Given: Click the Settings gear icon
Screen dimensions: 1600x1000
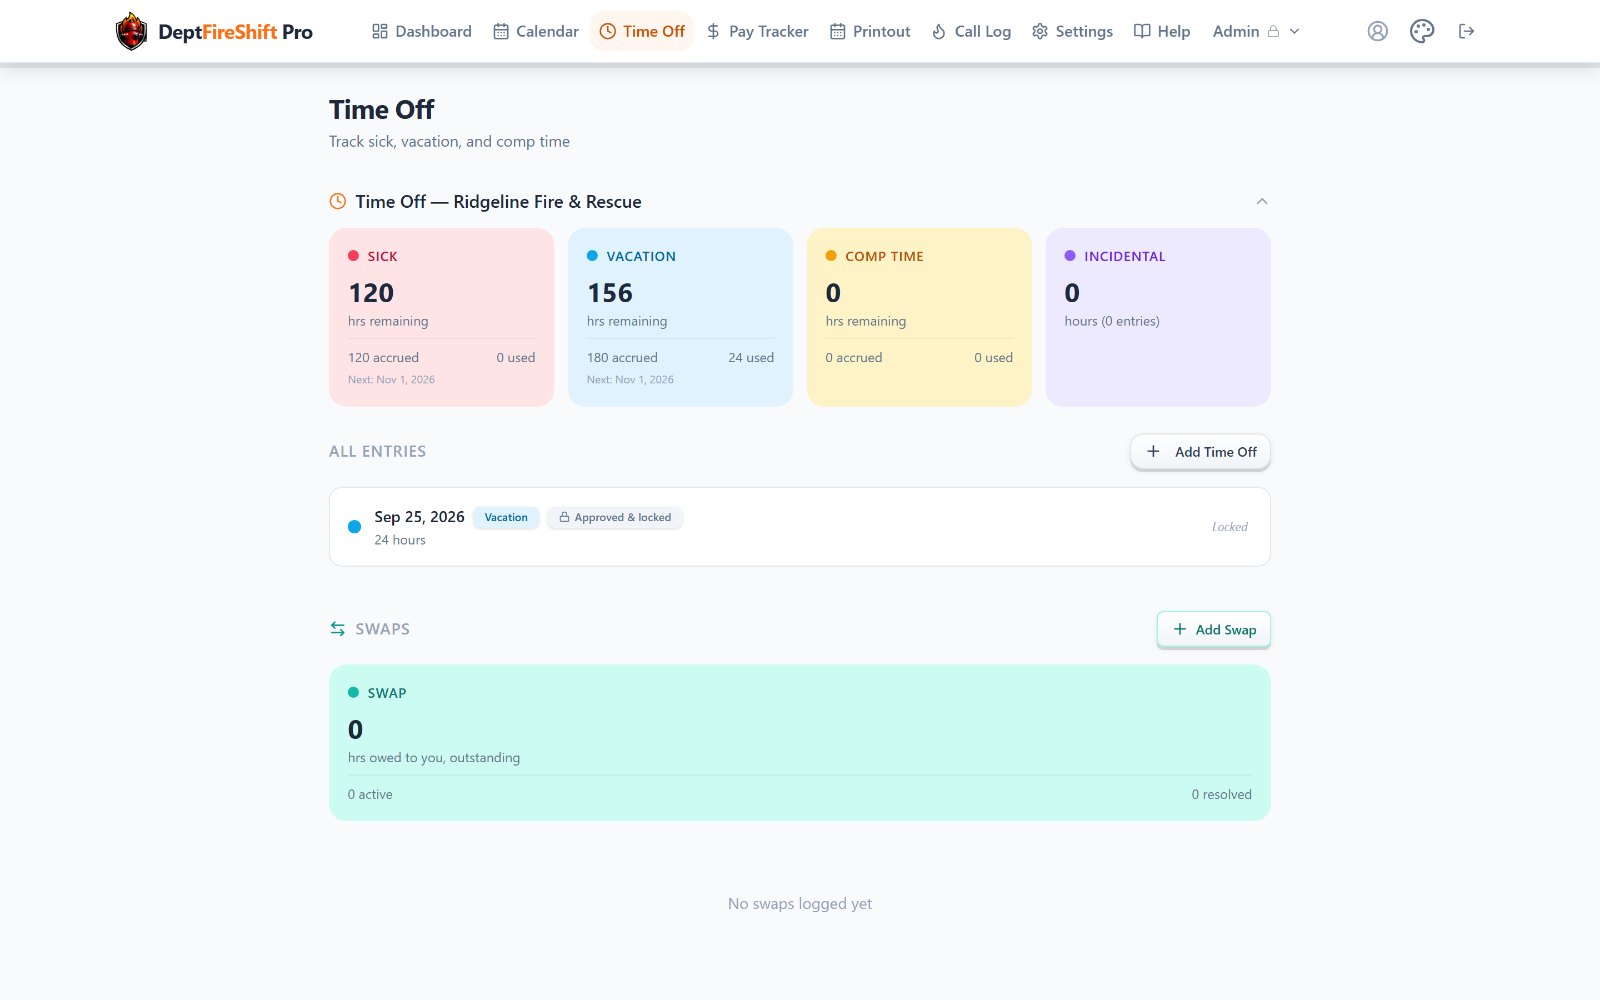Looking at the screenshot, I should 1040,31.
